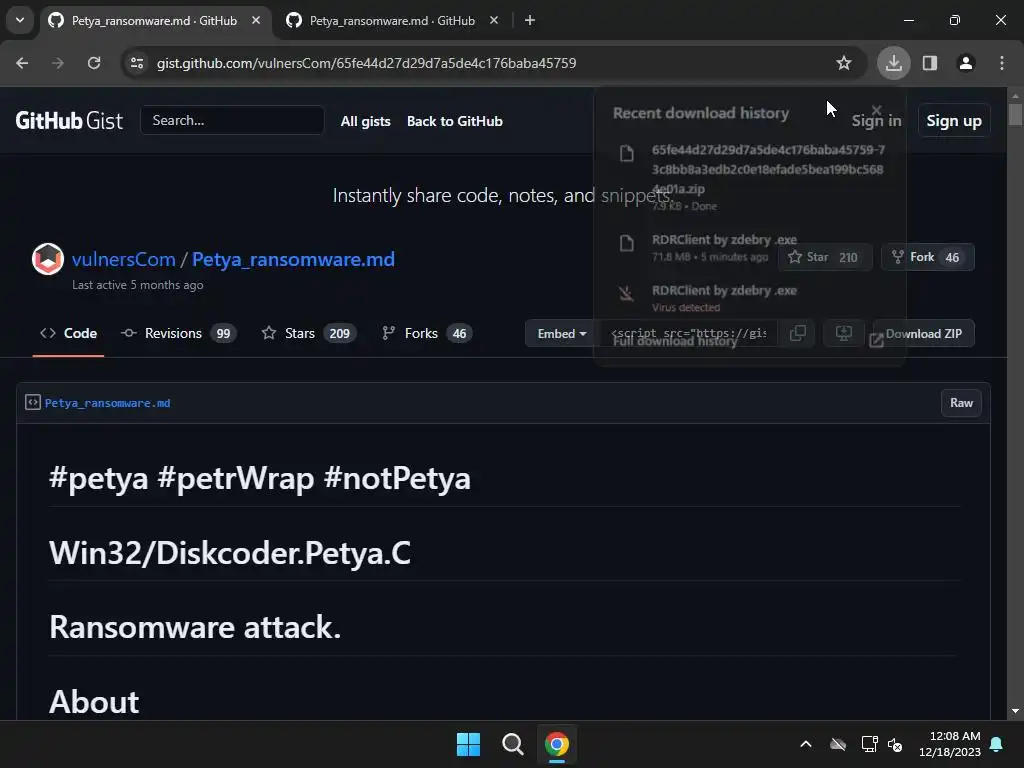Click the address bar URL
The width and height of the screenshot is (1024, 768).
pyautogui.click(x=366, y=63)
